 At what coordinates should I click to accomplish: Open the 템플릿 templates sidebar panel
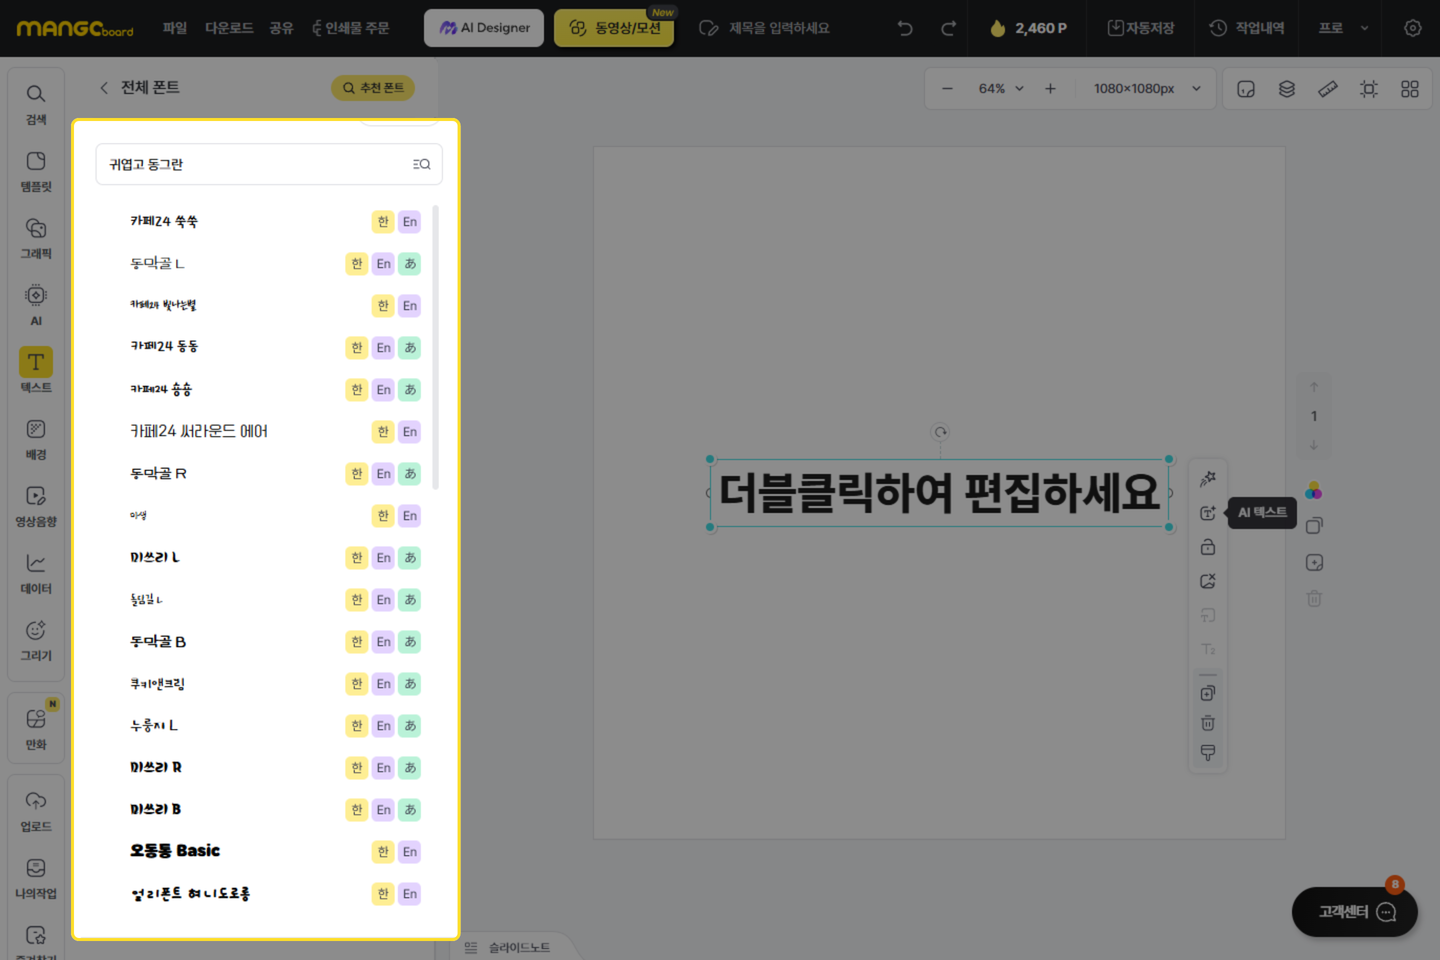point(36,171)
